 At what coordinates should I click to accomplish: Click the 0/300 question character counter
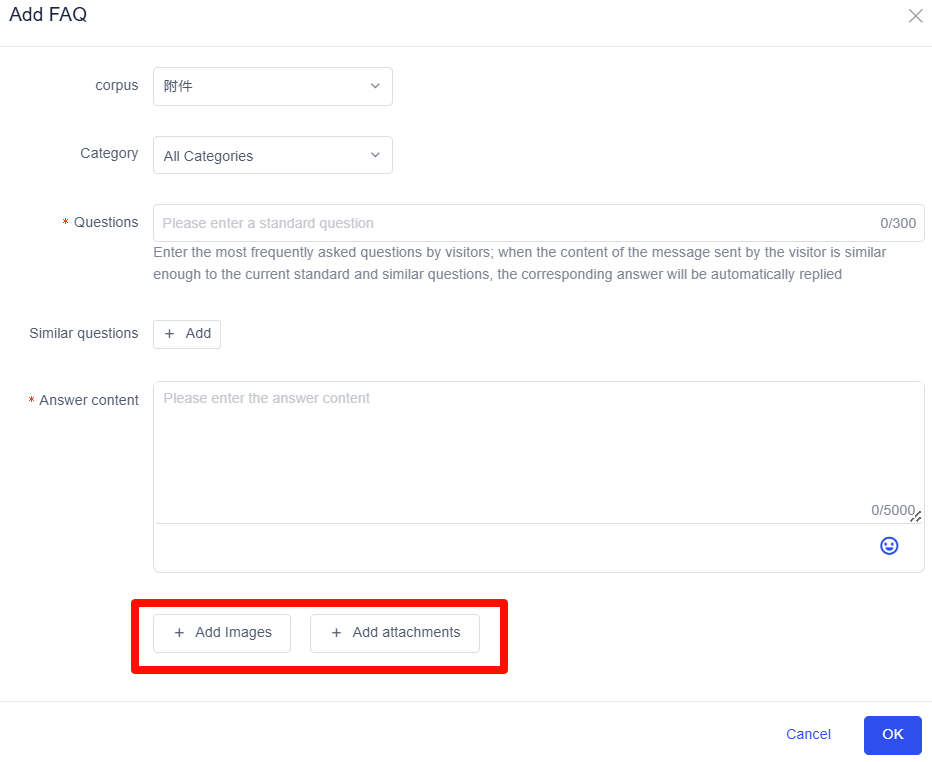(x=898, y=223)
